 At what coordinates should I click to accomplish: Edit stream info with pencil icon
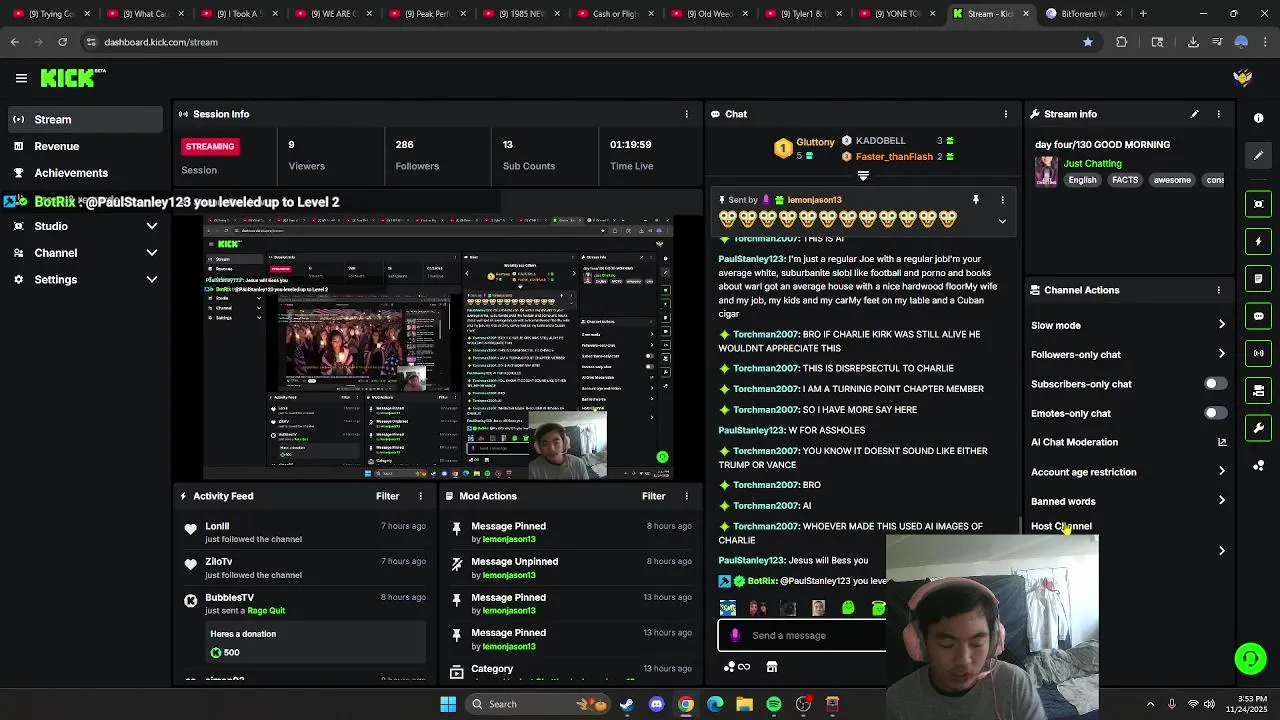click(x=1194, y=114)
